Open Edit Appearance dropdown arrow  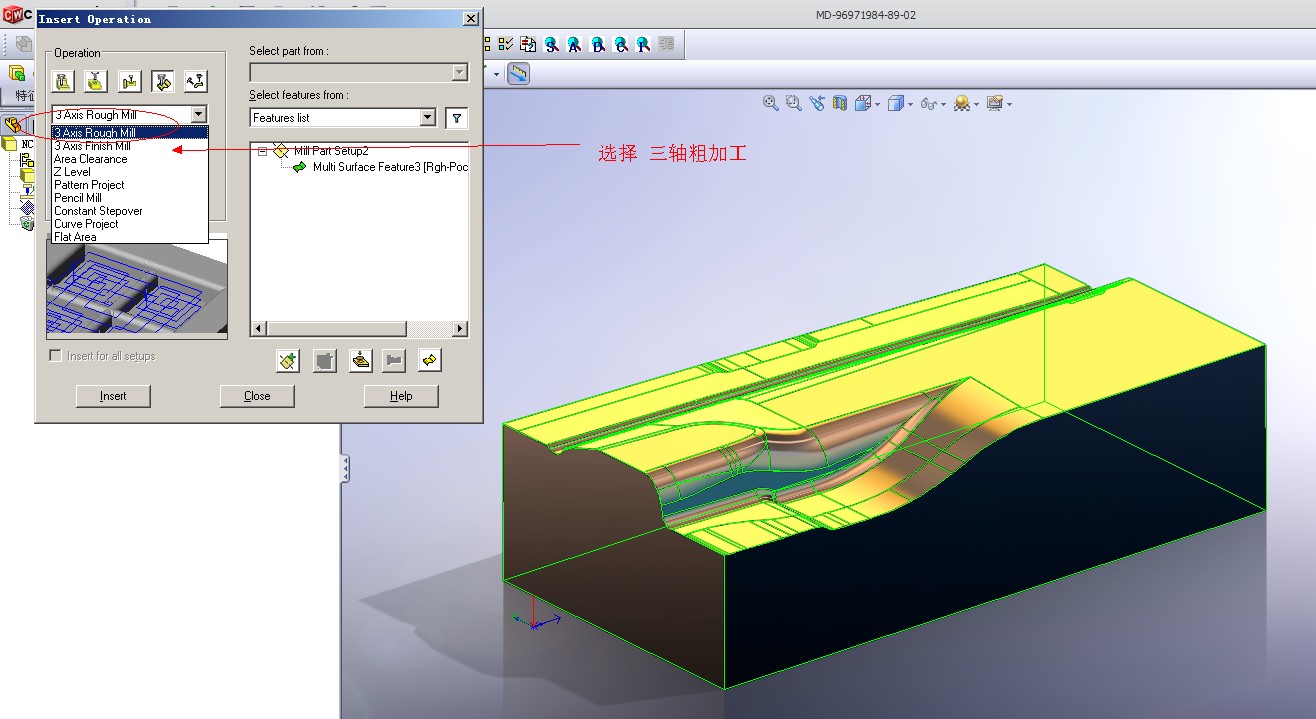tap(976, 104)
